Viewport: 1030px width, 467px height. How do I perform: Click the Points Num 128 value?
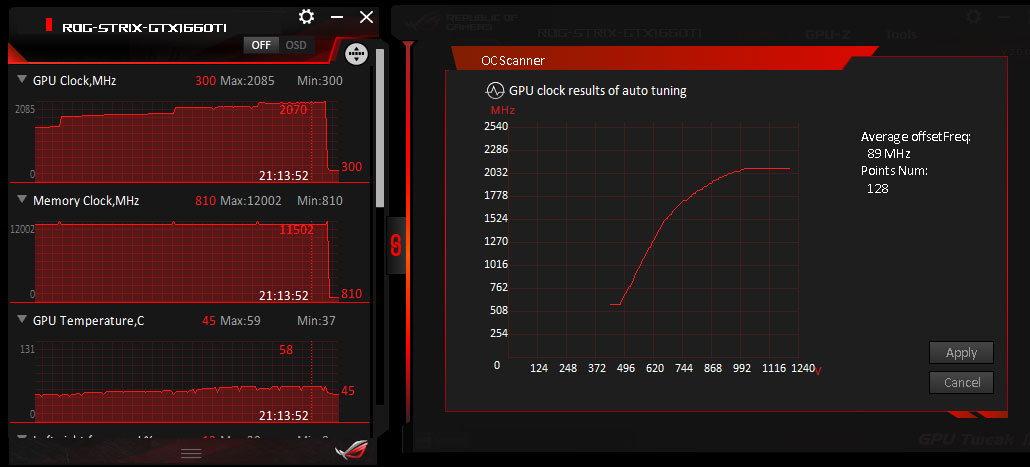(x=877, y=189)
